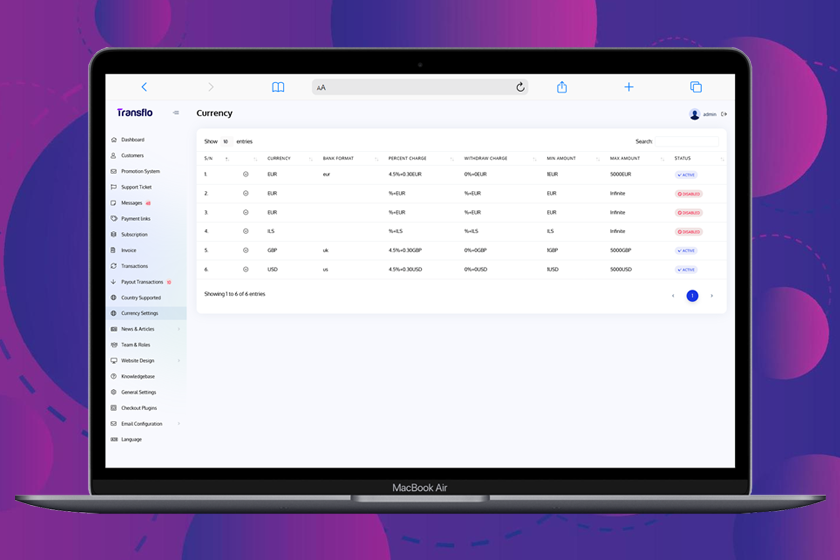Open the Show entries count dropdown

[226, 142]
